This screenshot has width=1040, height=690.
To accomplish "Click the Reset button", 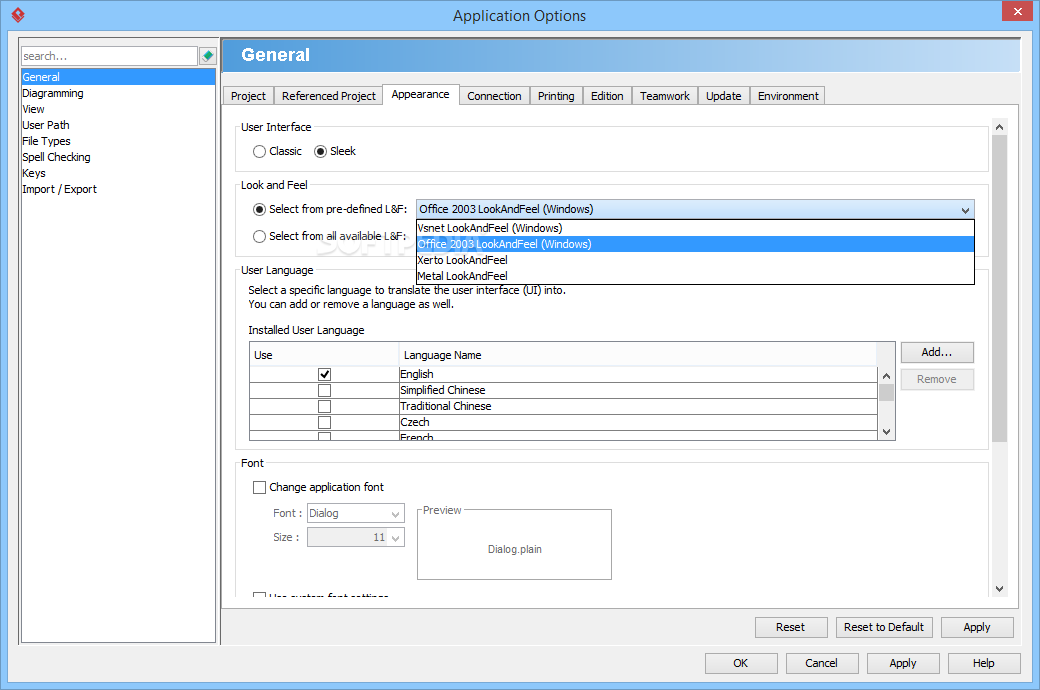I will (791, 627).
